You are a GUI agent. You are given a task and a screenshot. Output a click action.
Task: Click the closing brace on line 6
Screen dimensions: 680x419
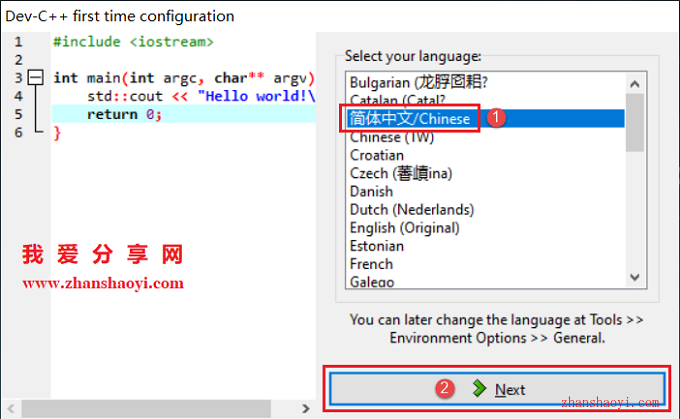(57, 133)
